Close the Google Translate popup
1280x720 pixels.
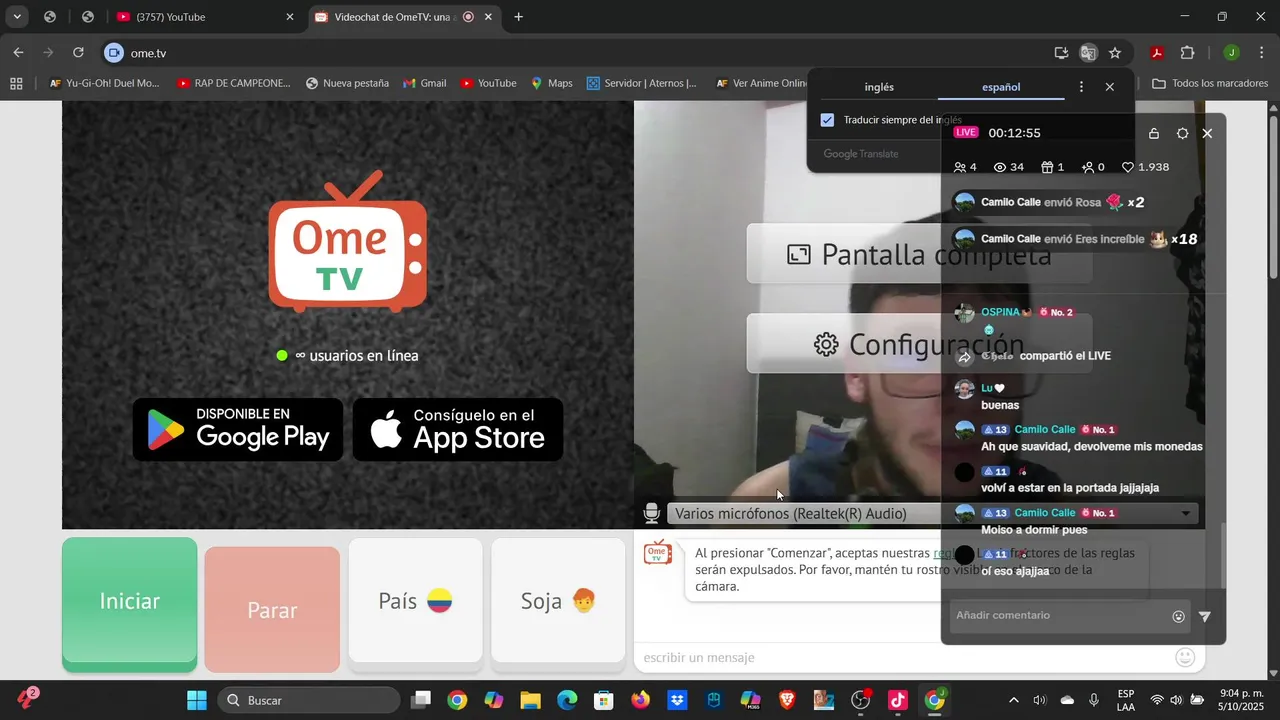1109,87
